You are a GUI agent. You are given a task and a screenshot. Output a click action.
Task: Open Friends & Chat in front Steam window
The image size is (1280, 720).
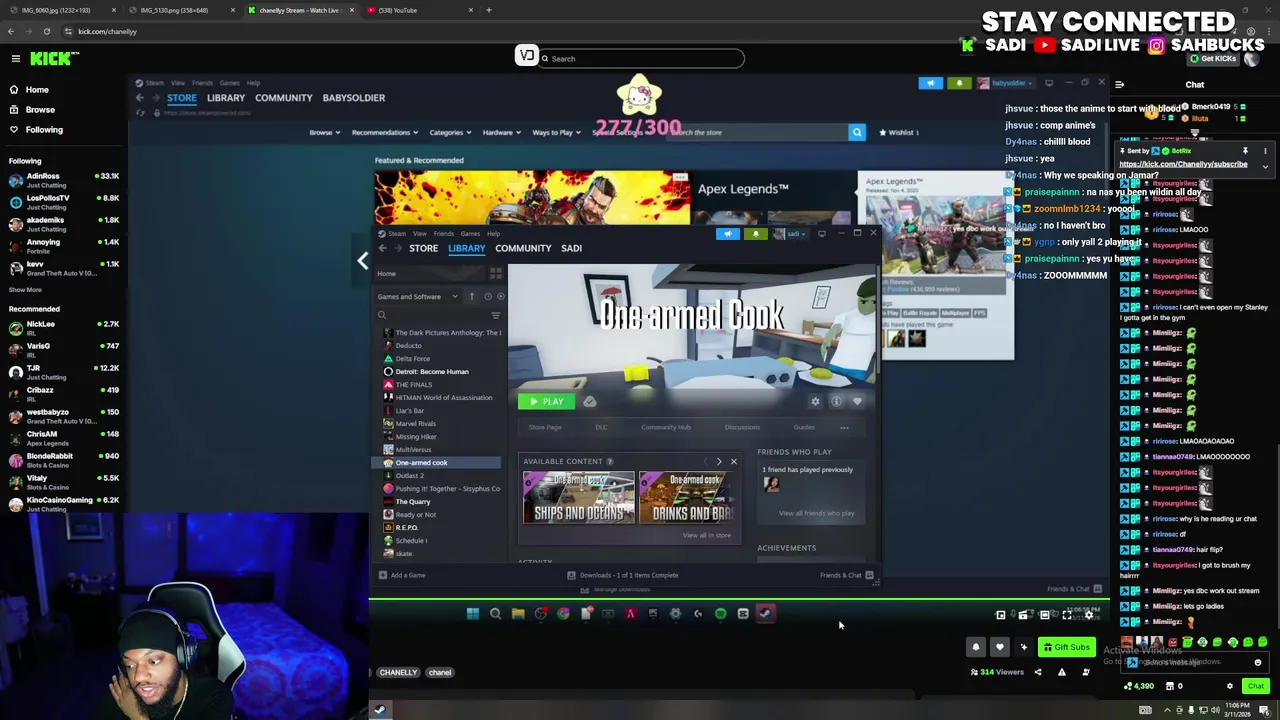click(x=847, y=575)
